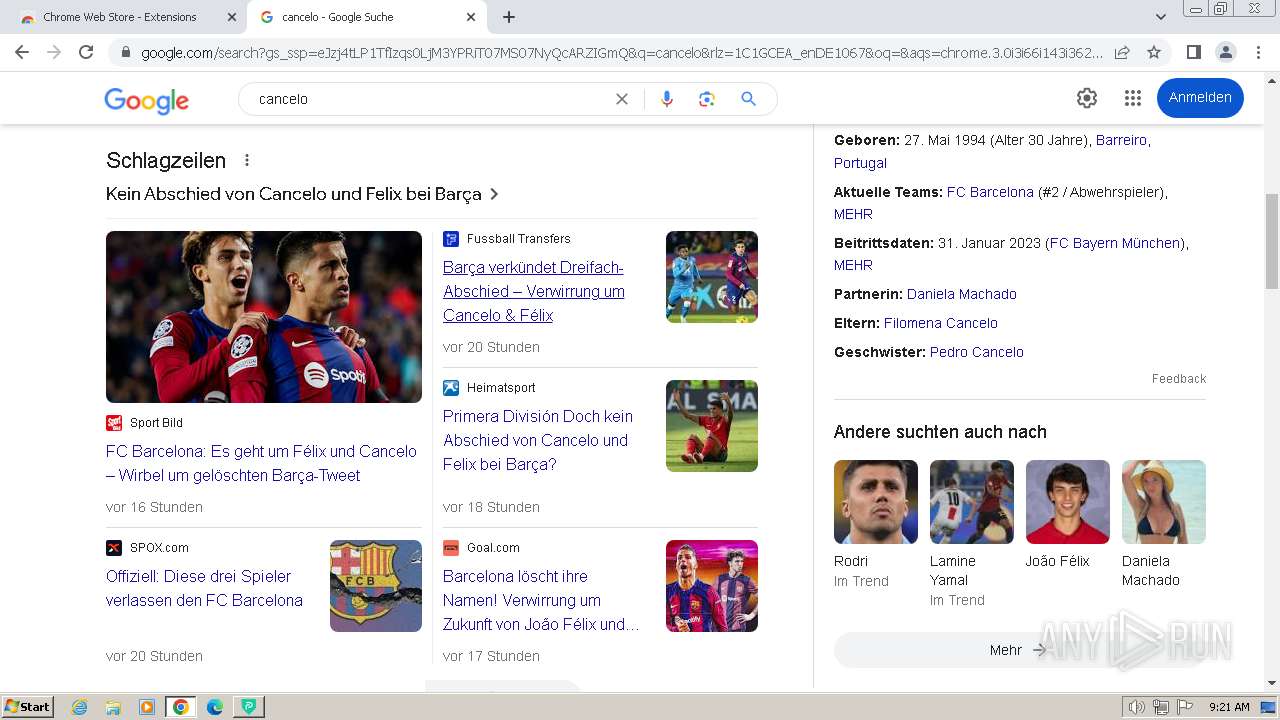
Task: Open Barça verkündet Dreifach-Abschied article
Action: click(534, 291)
